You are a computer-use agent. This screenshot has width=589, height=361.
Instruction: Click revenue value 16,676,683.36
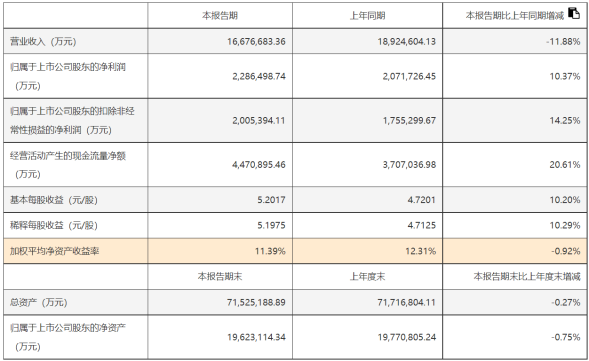pos(256,41)
